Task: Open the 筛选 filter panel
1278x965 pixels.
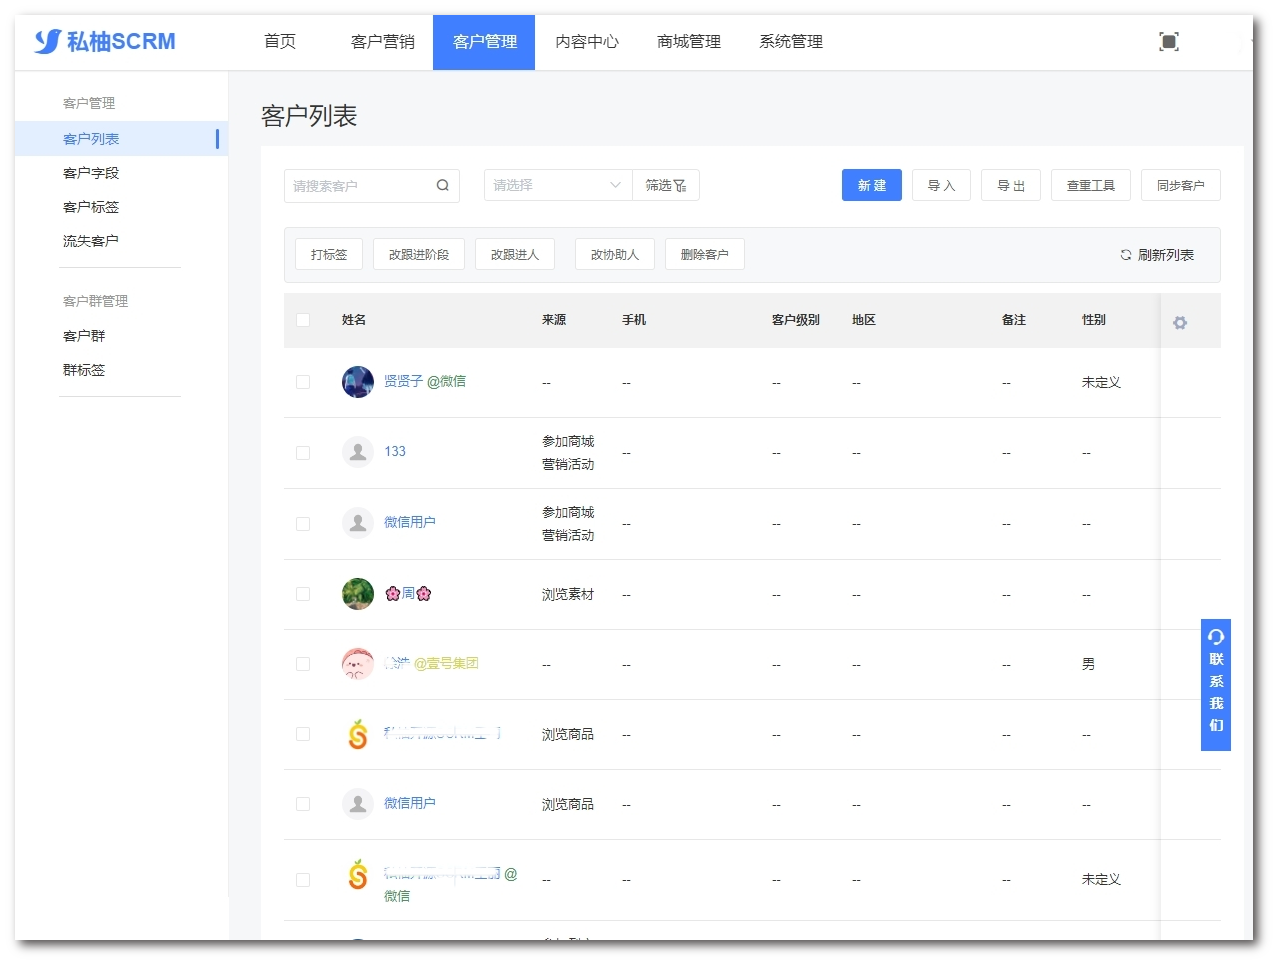Action: click(665, 185)
